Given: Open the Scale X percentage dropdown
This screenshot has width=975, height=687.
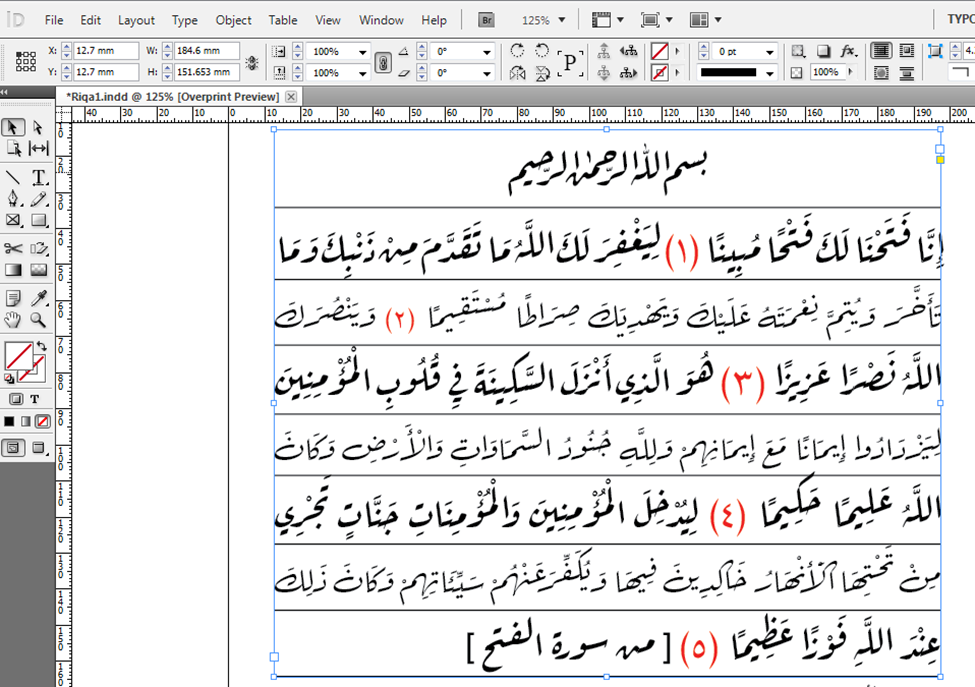Looking at the screenshot, I should click(x=363, y=52).
